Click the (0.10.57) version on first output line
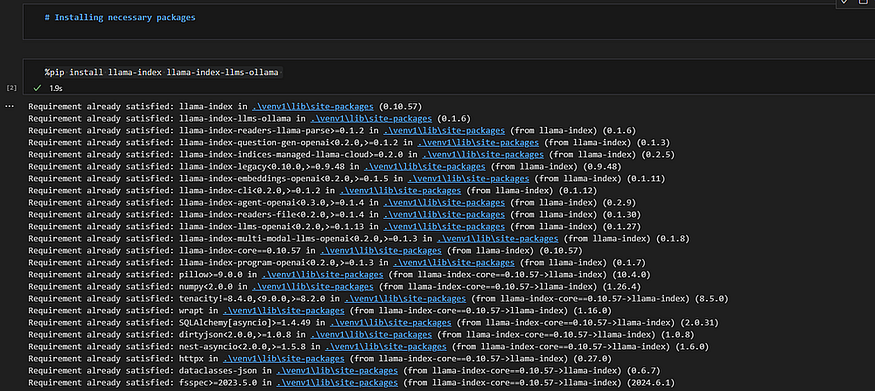The width and height of the screenshot is (875, 391). 400,107
